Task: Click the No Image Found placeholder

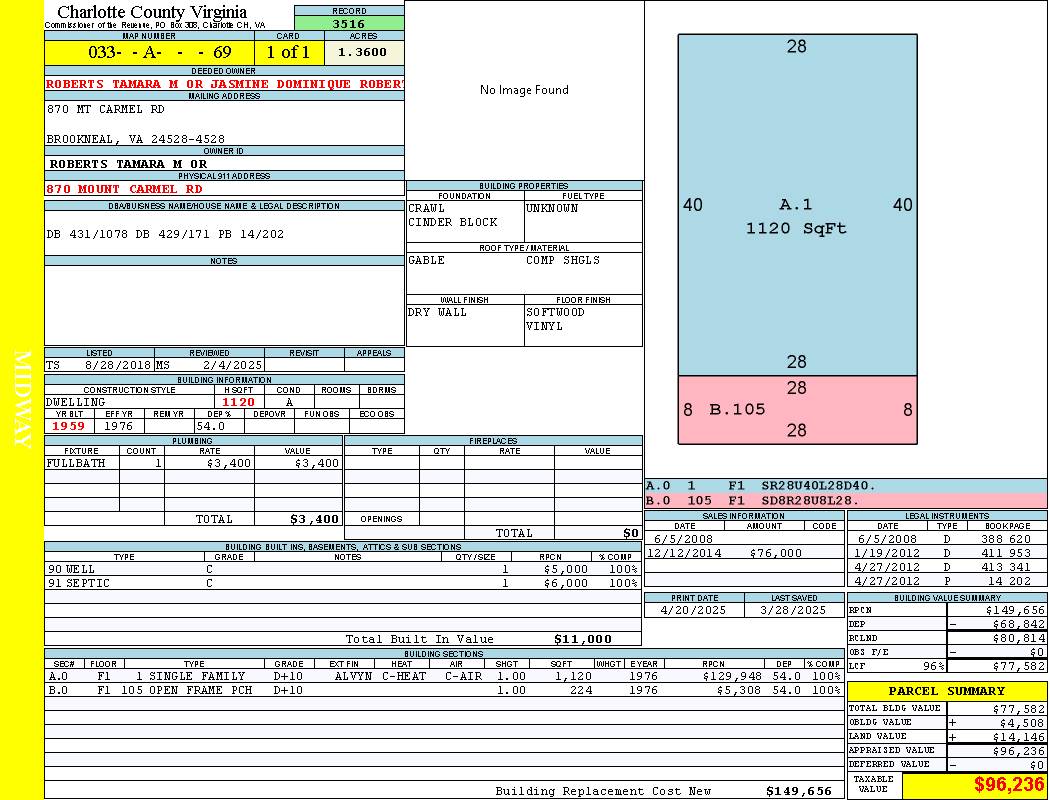Action: pyautogui.click(x=524, y=90)
